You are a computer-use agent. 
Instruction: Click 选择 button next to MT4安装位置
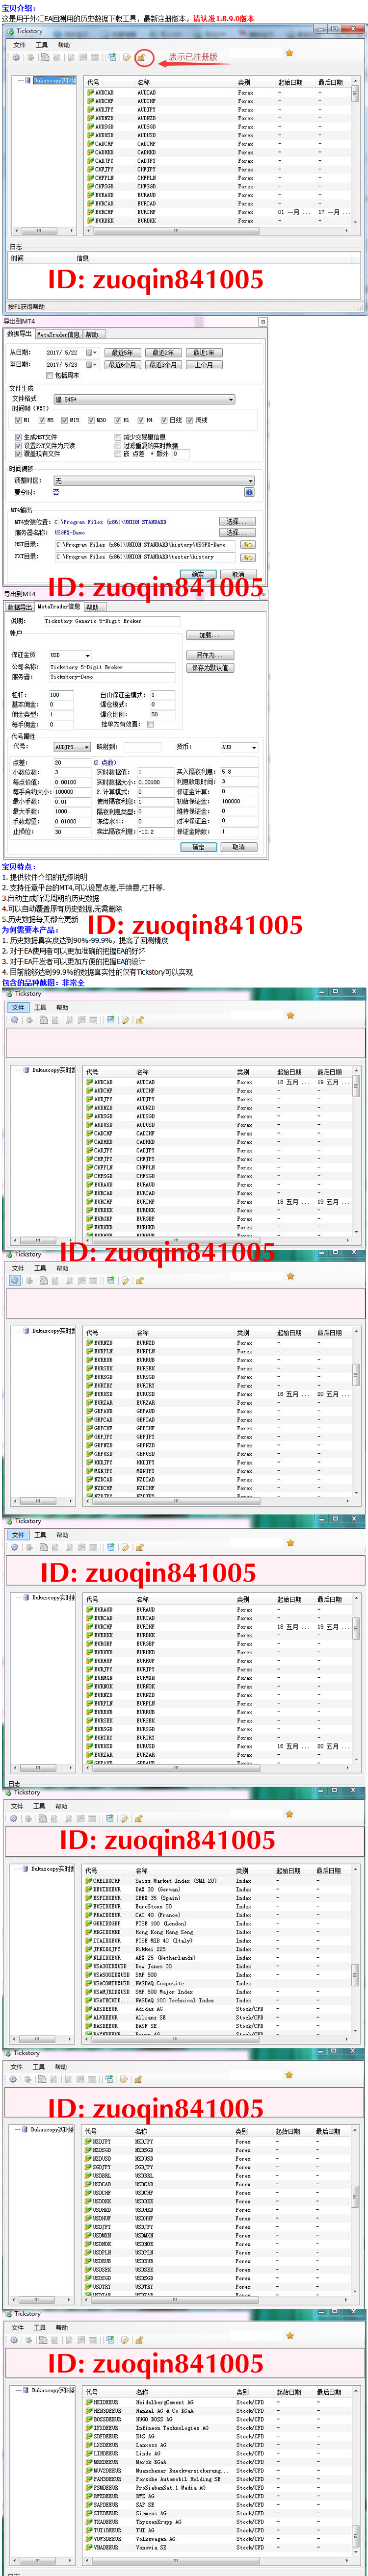(237, 522)
